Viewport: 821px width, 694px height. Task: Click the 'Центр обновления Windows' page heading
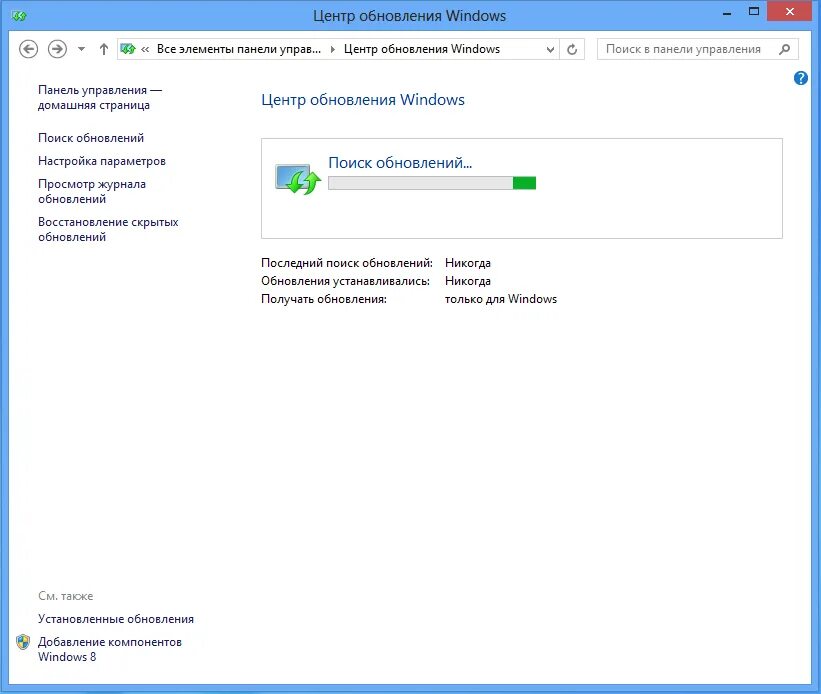[363, 100]
